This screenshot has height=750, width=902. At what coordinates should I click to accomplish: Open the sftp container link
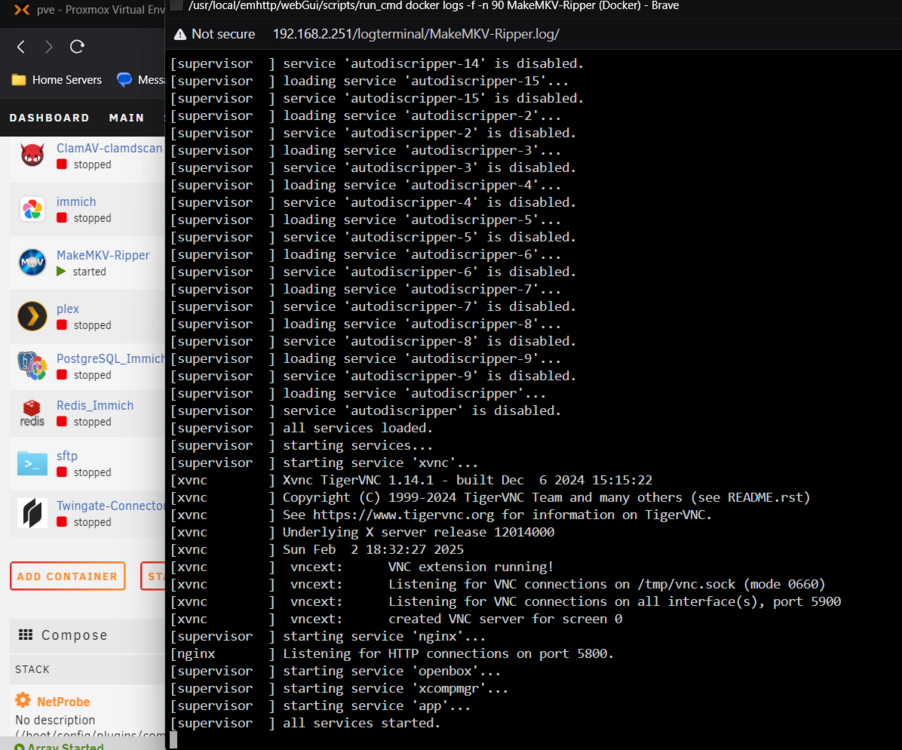67,456
